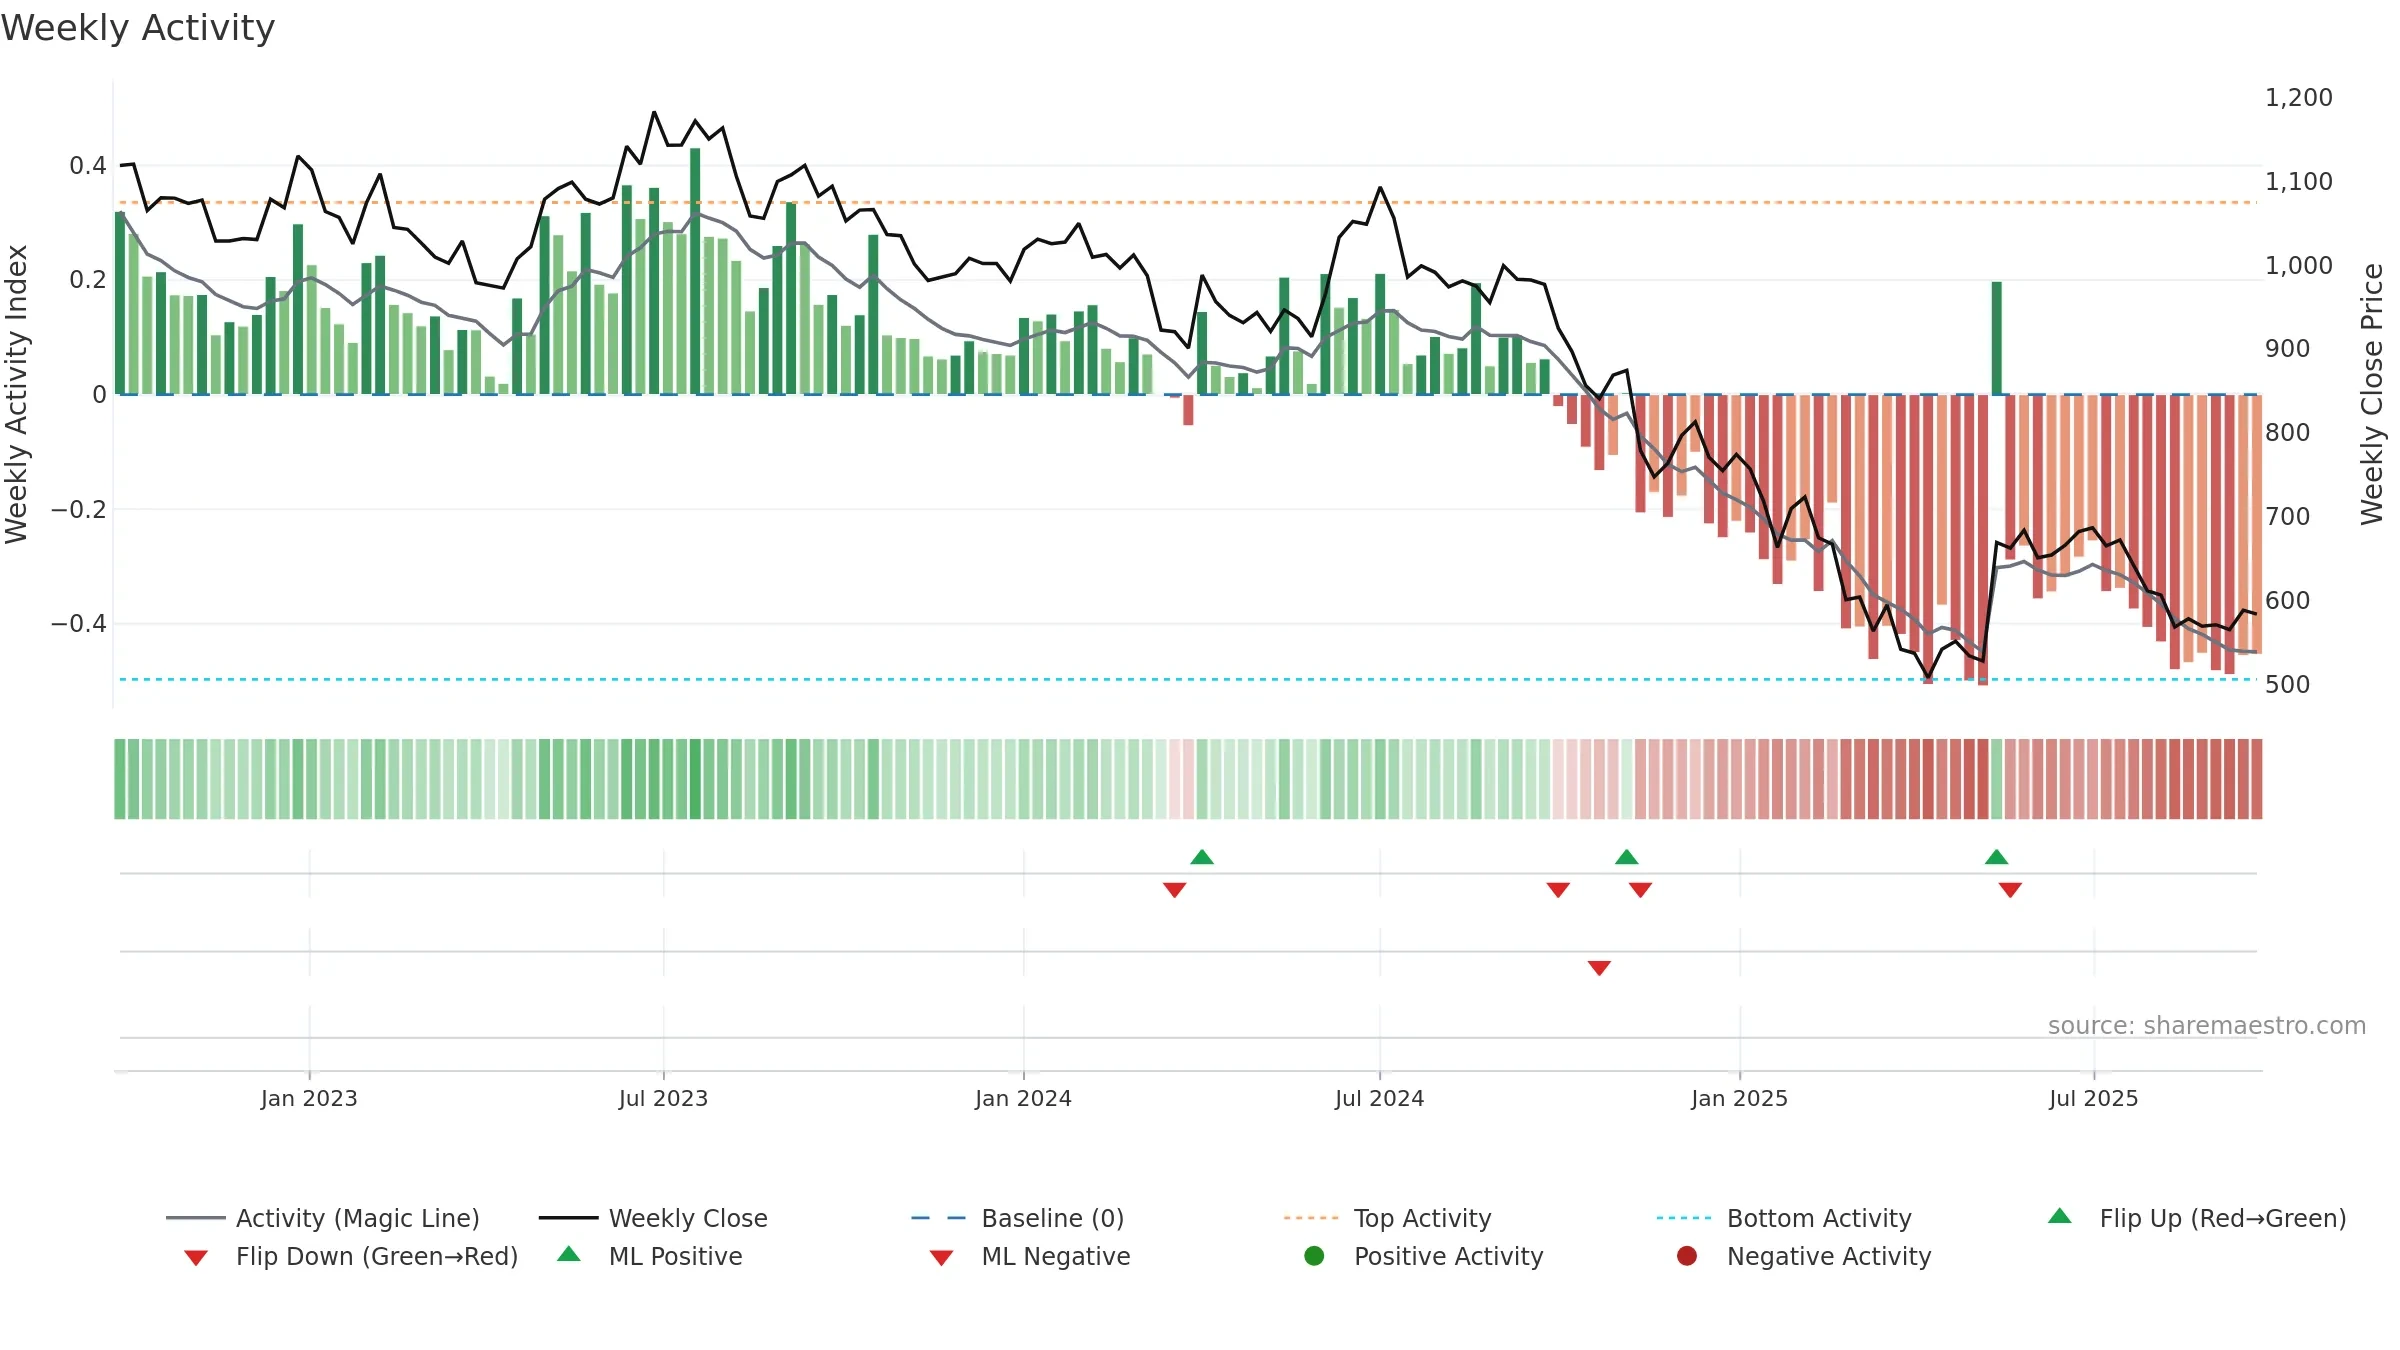
Task: Click the red flip-down marker near late May 2025
Action: 2011,890
